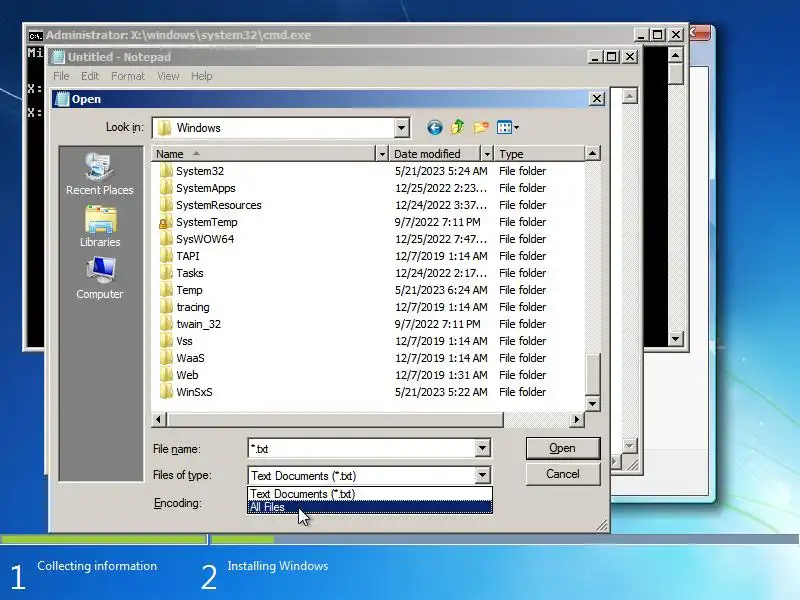Image resolution: width=800 pixels, height=600 pixels.
Task: Open Notepad's File menu
Action: pos(61,76)
